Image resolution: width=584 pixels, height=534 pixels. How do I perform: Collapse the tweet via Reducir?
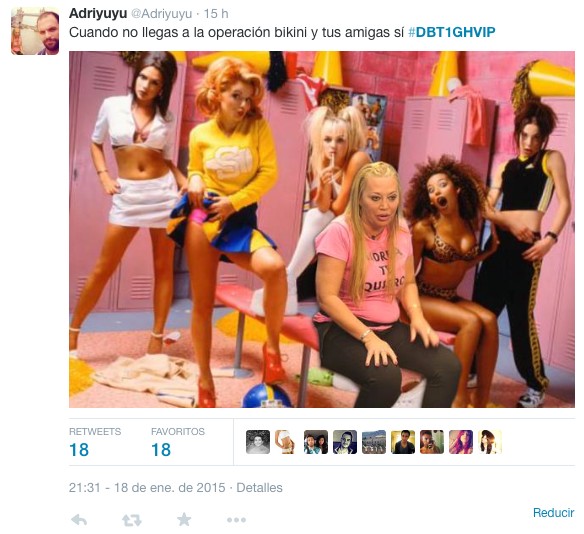[553, 512]
